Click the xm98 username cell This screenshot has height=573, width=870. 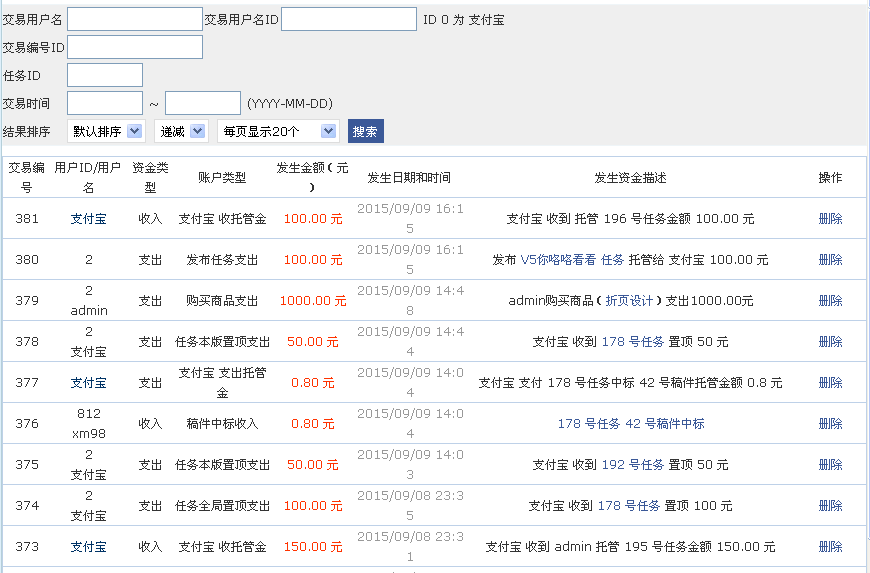click(89, 434)
